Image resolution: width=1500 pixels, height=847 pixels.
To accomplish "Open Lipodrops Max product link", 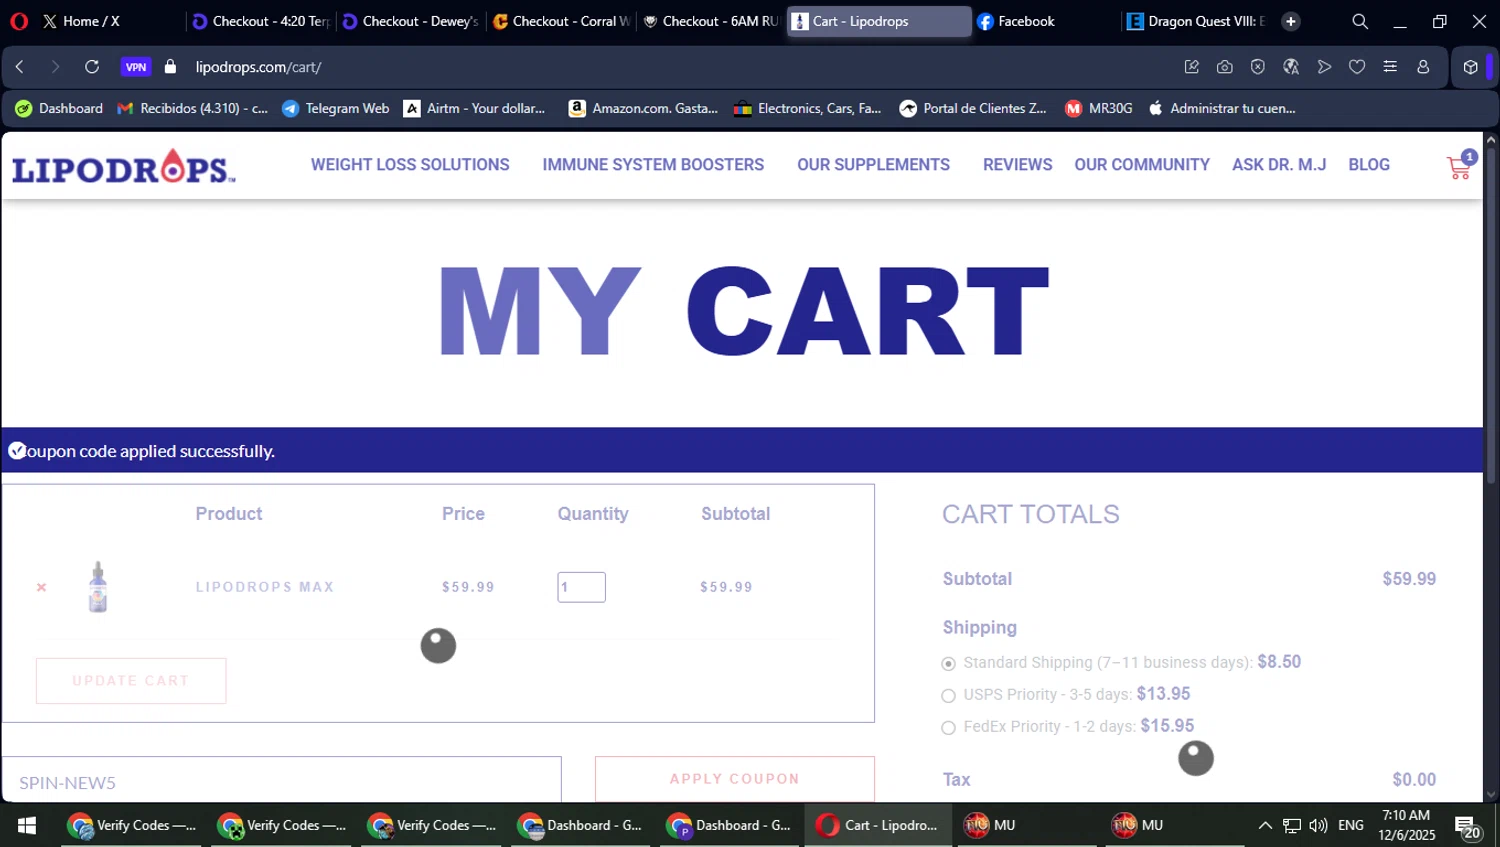I will 265,587.
